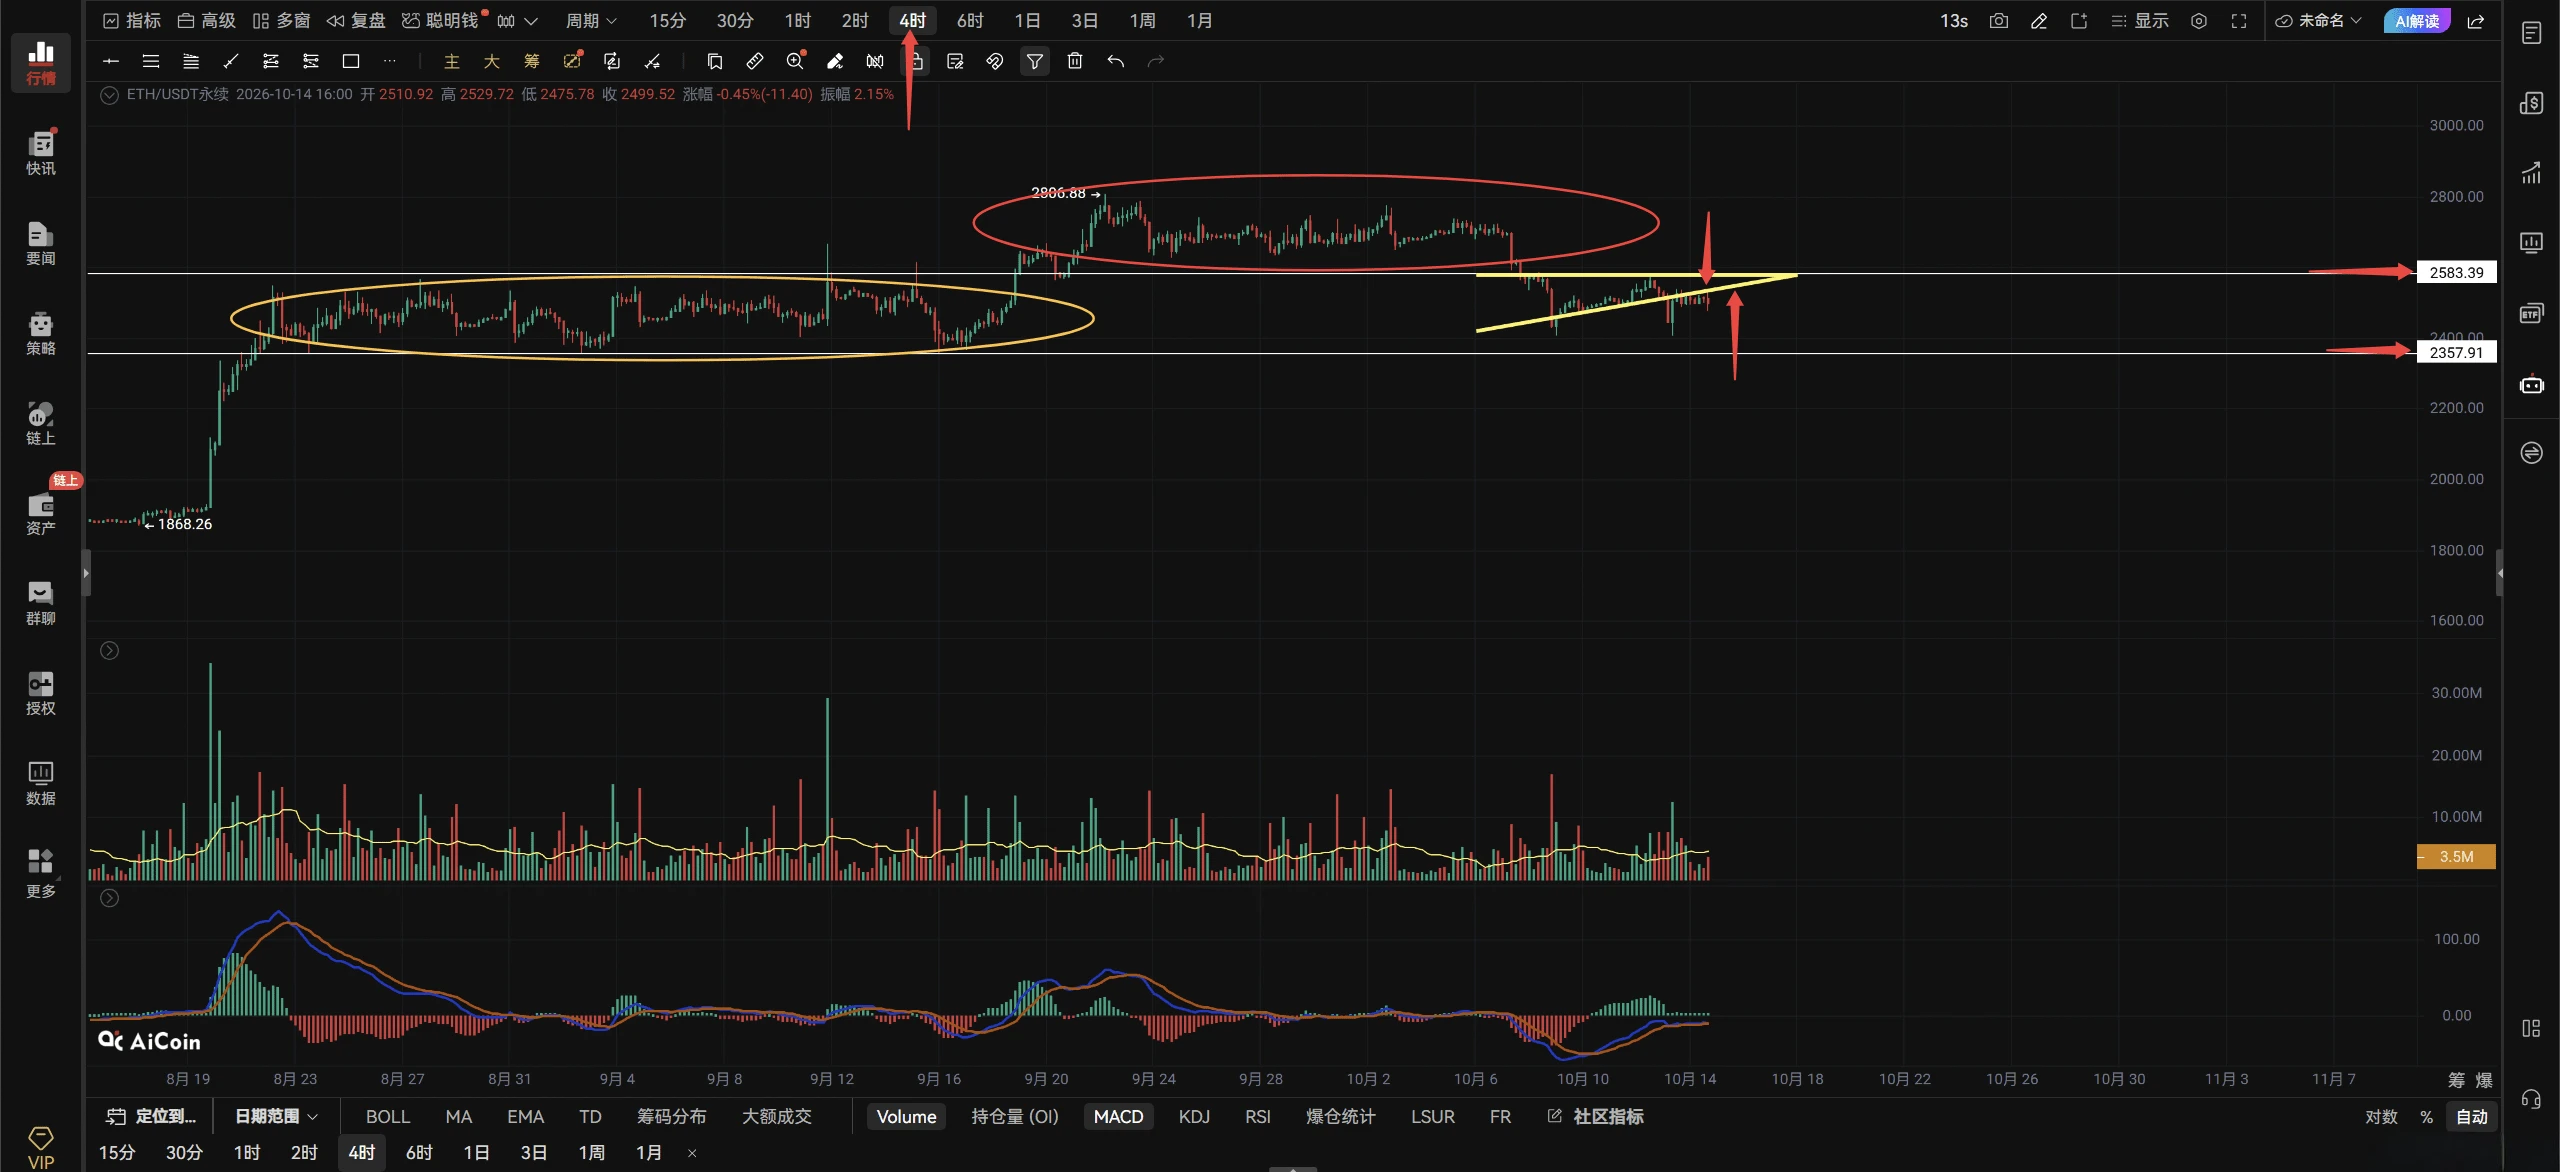Select the trash delete-drawings icon
Viewport: 2560px width, 1172px height.
(1075, 61)
